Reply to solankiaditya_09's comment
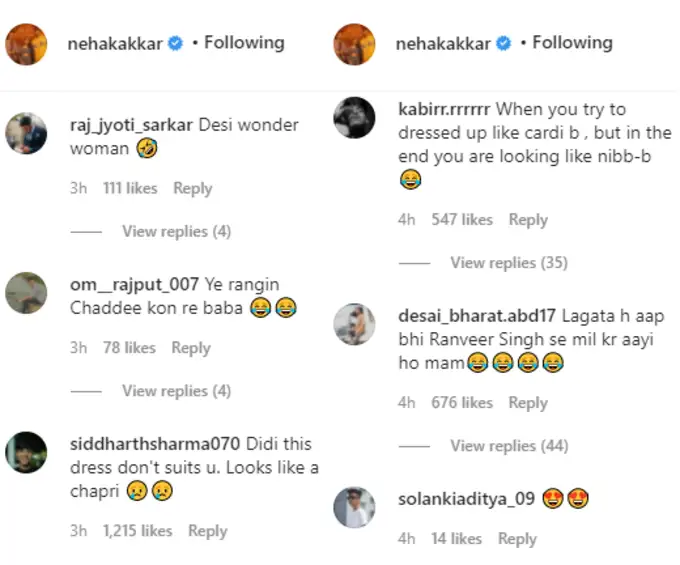 517,539
